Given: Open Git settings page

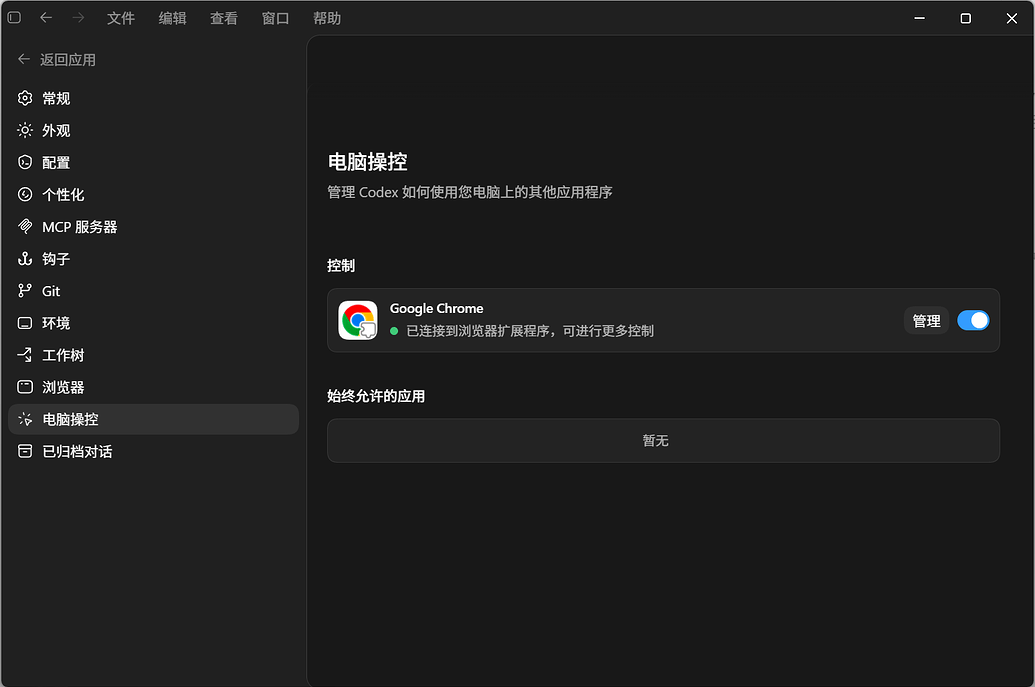Looking at the screenshot, I should tap(153, 291).
